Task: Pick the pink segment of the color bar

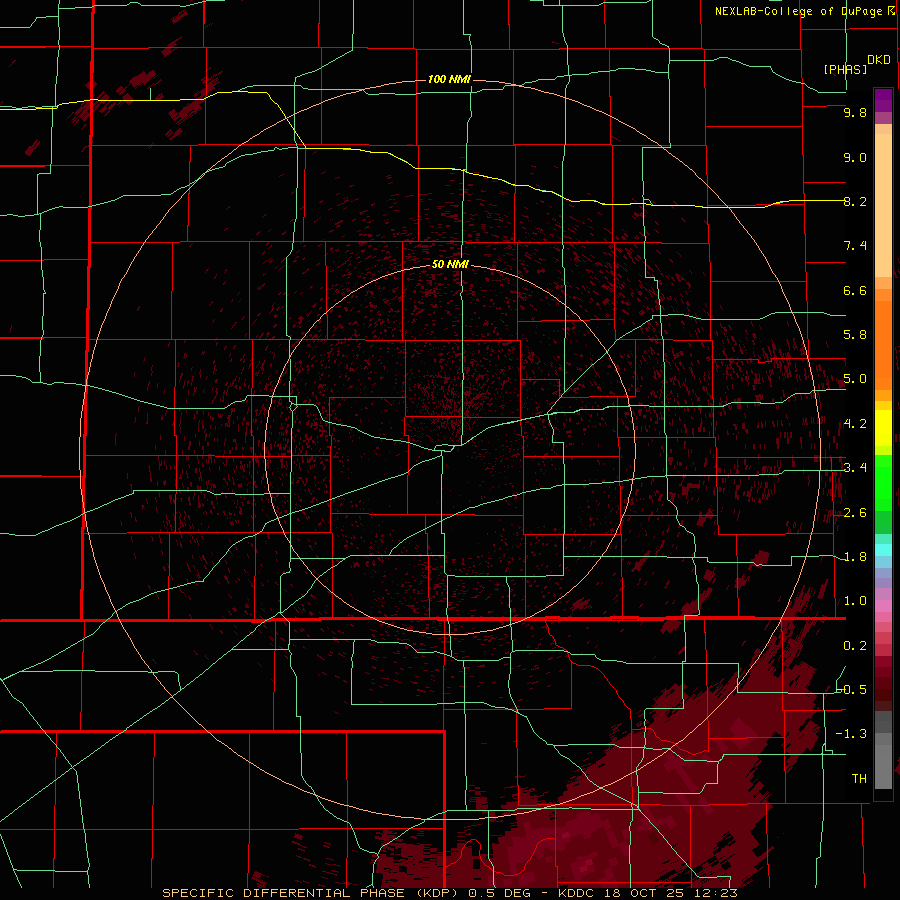Action: [x=883, y=606]
